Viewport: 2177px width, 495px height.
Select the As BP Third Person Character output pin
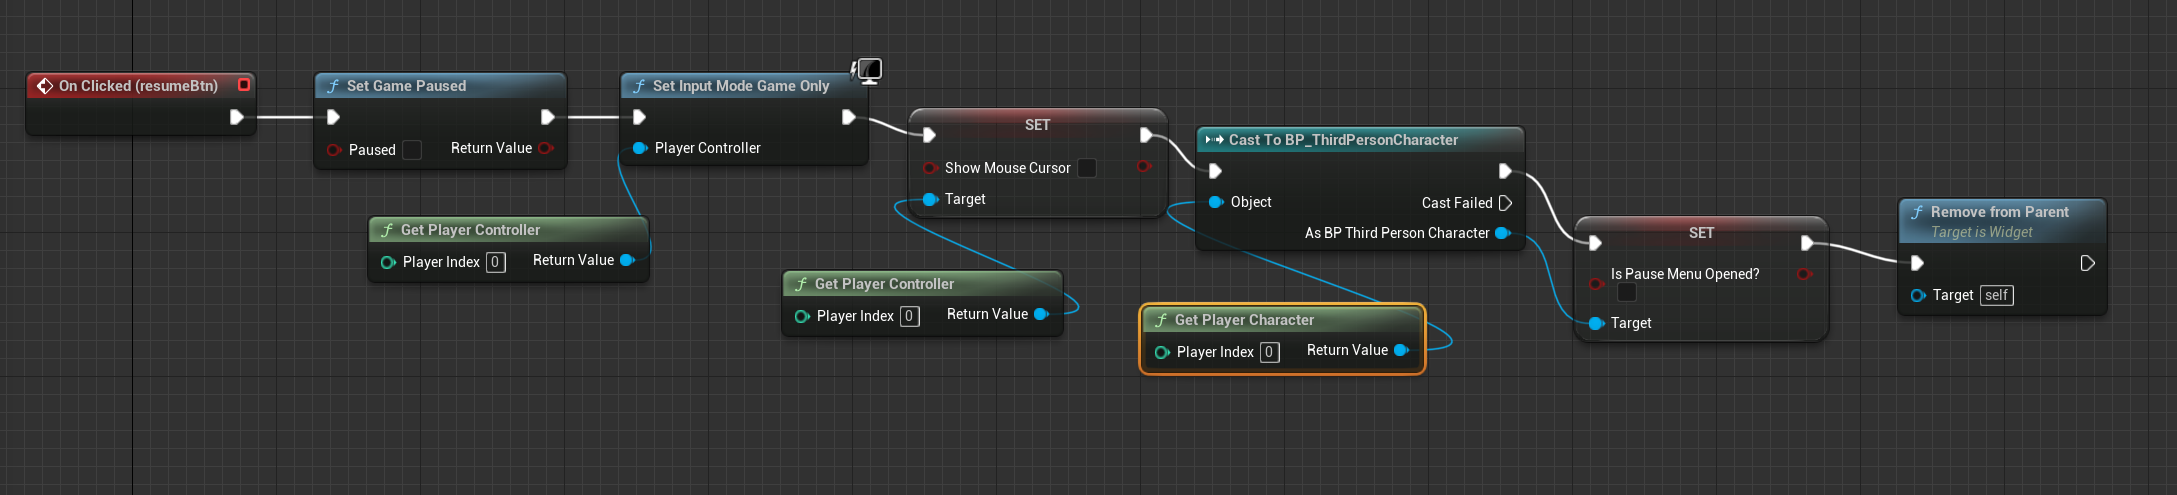1502,233
